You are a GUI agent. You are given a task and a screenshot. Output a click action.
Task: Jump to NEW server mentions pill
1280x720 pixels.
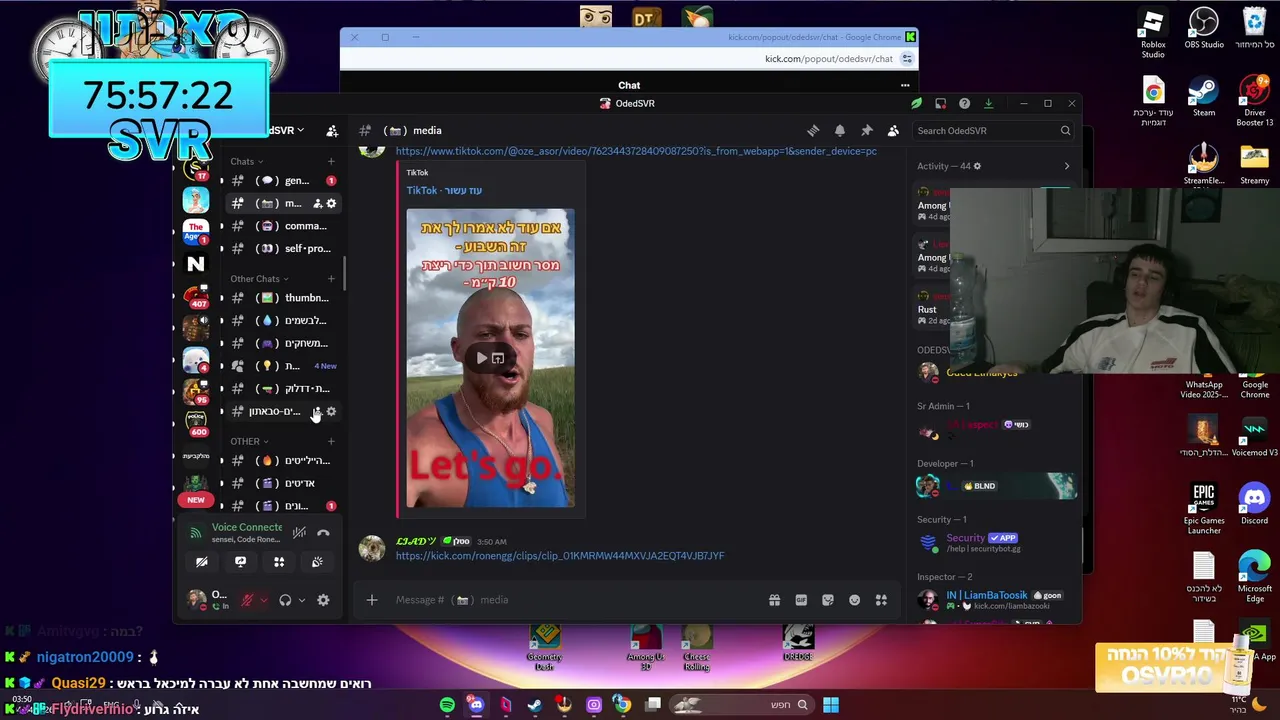coord(196,499)
